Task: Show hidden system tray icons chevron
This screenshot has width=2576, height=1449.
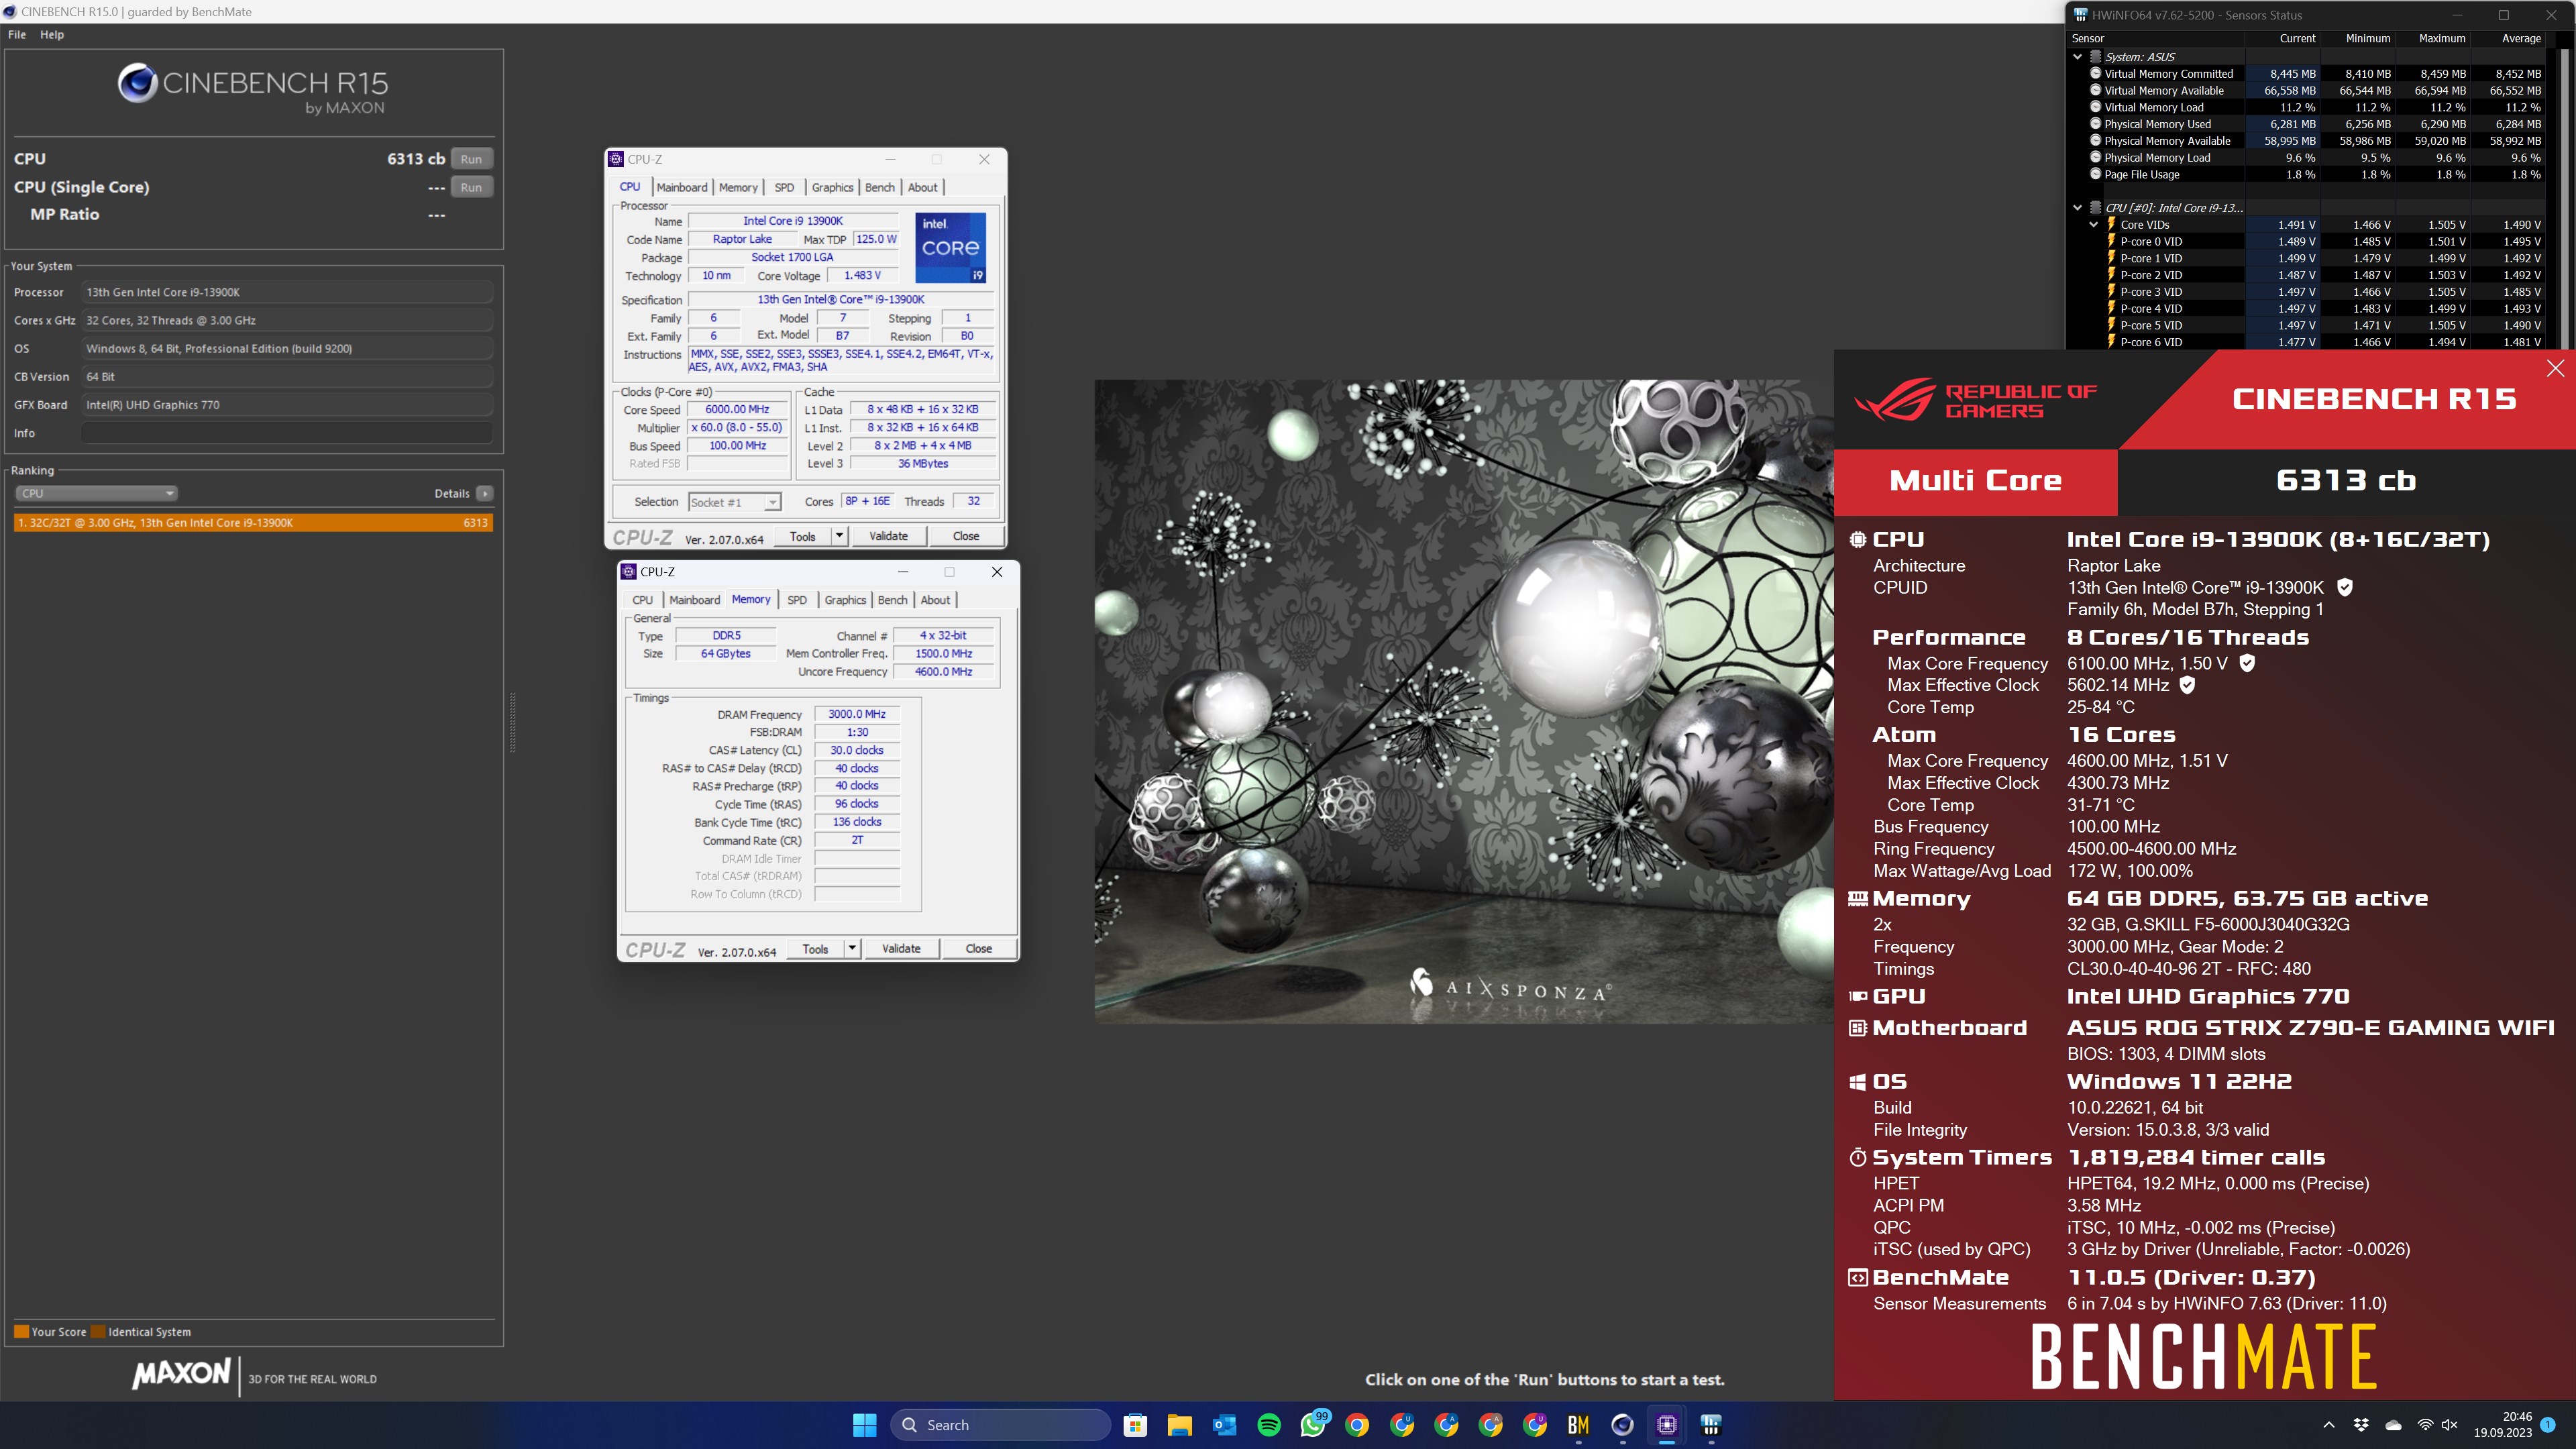Action: coord(2329,1425)
